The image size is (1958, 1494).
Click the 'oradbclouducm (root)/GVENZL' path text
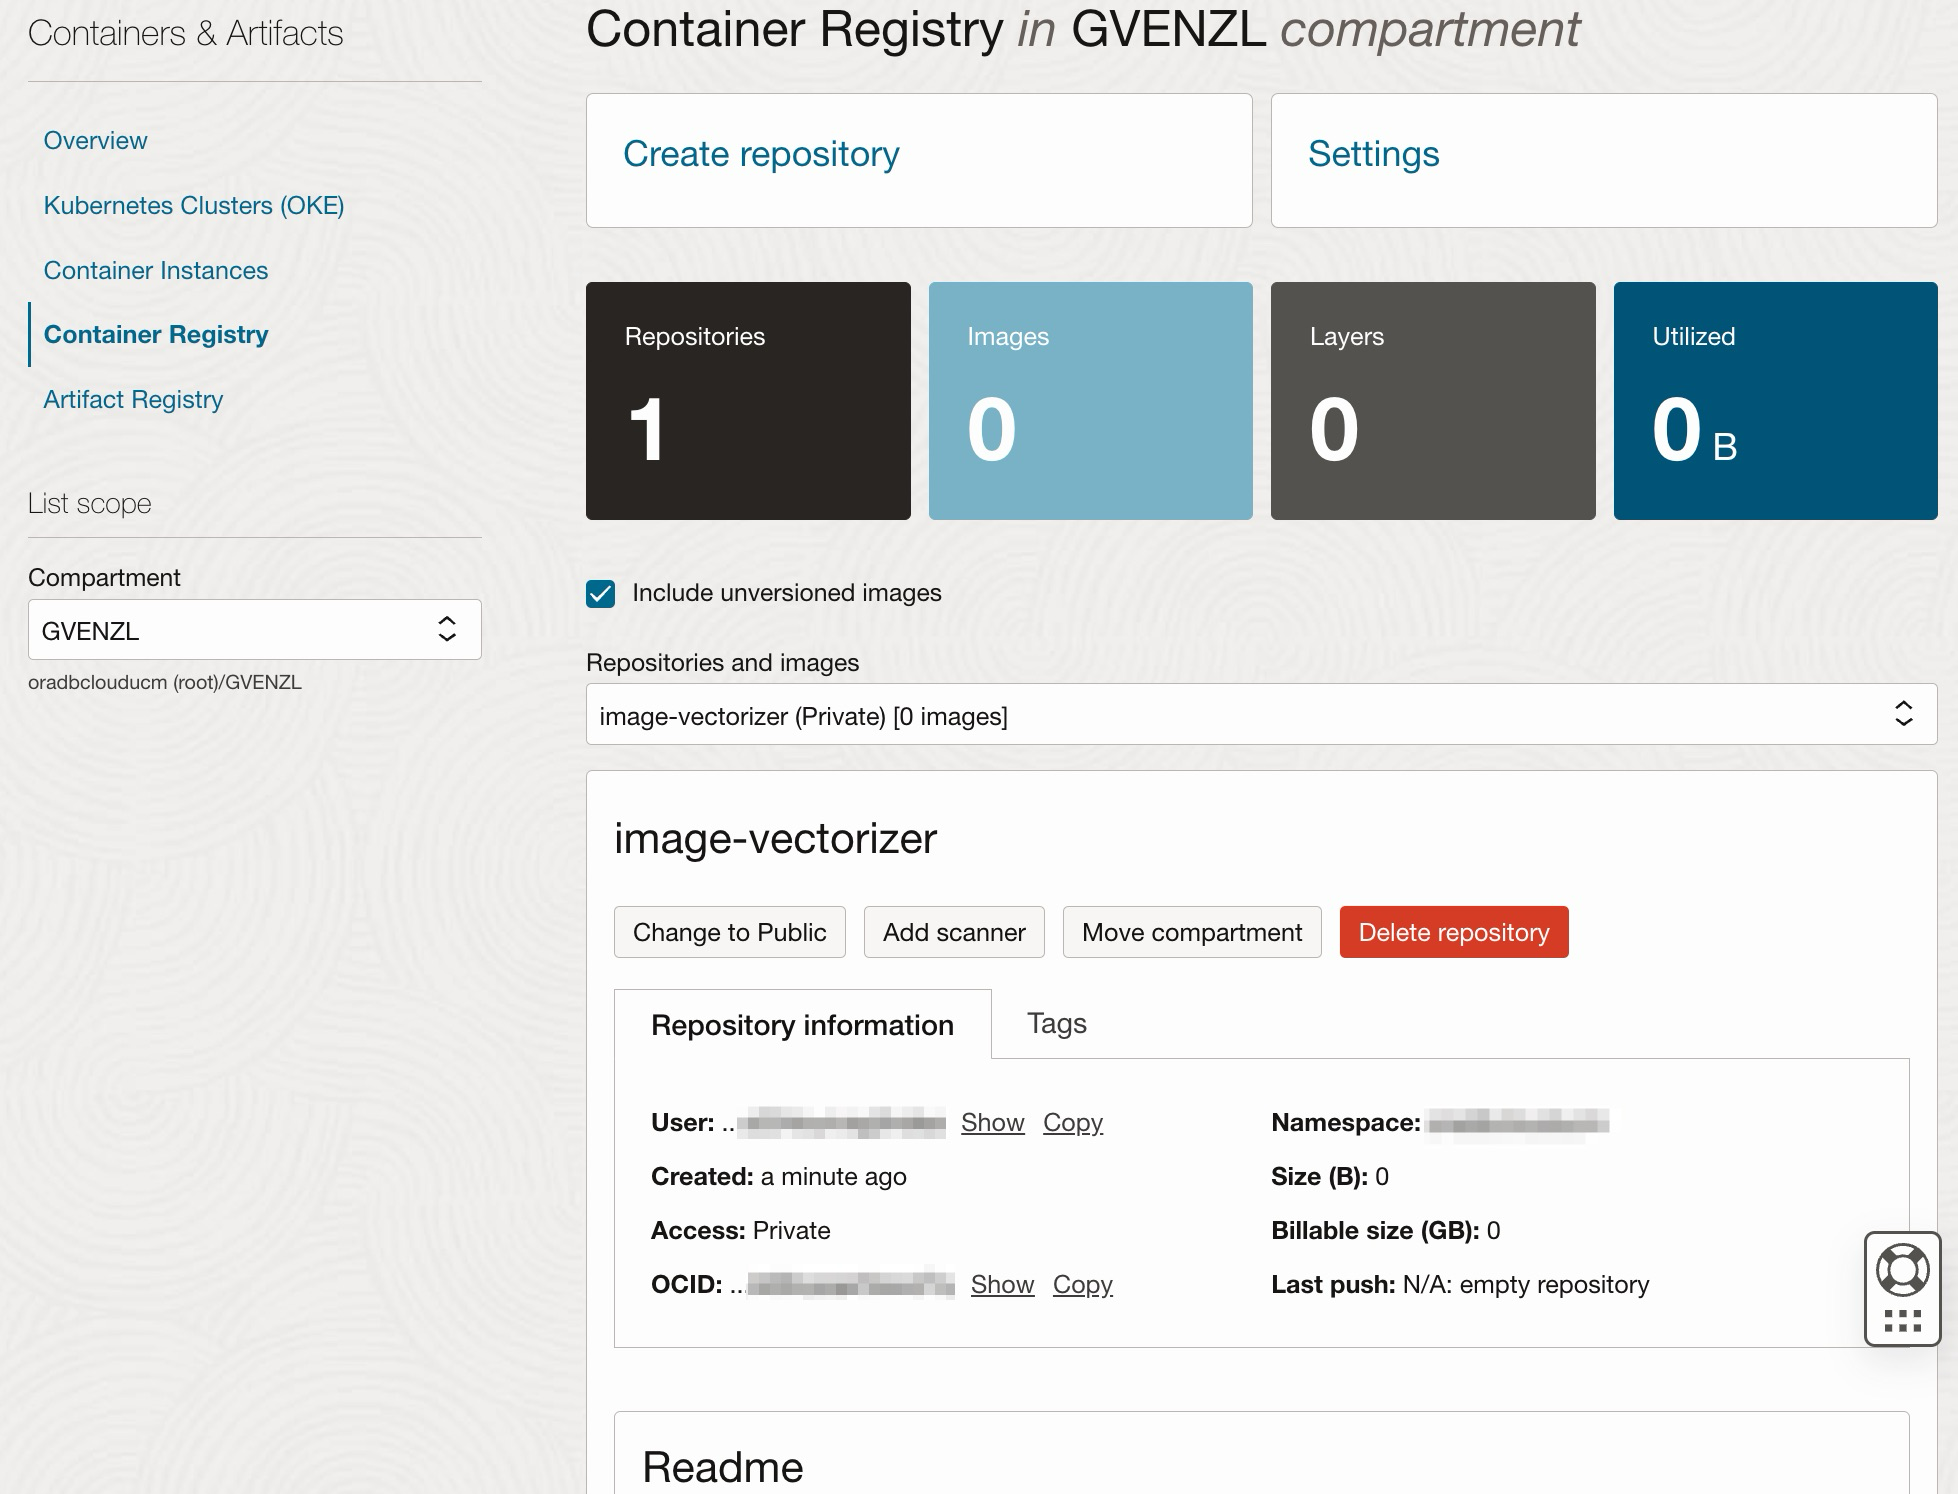[x=165, y=682]
